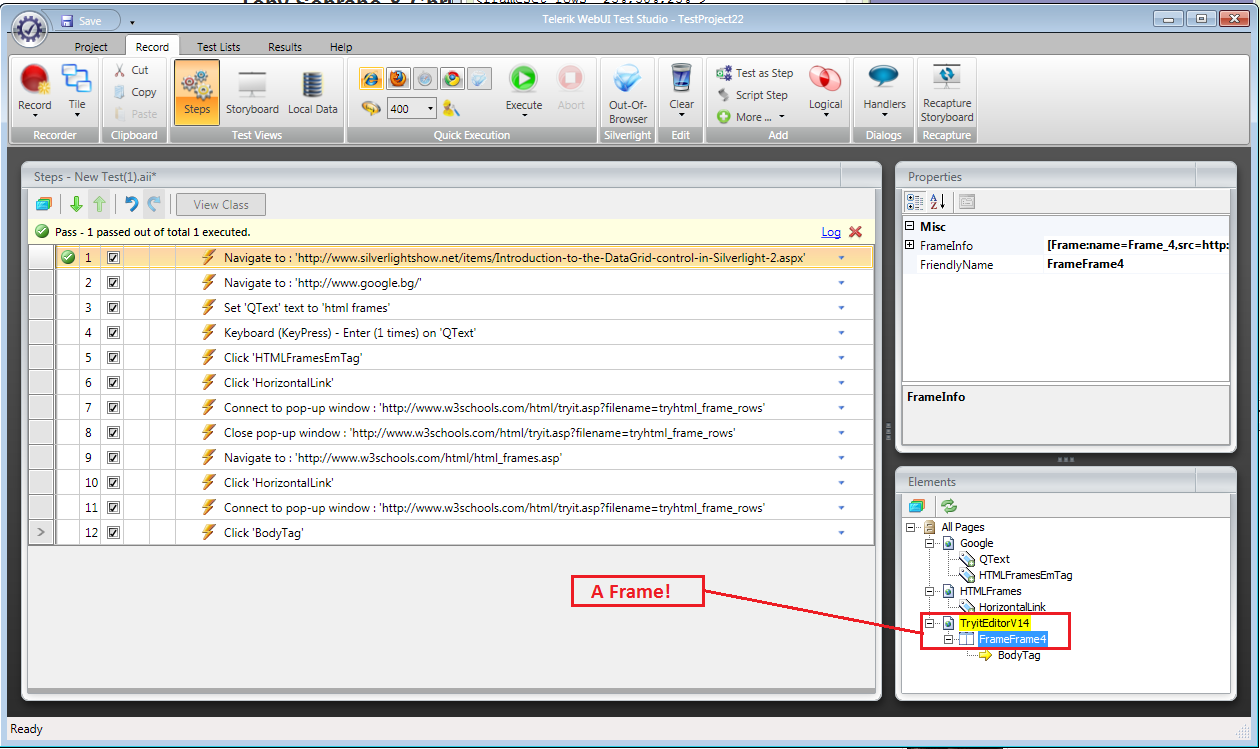Collapse the Google page node
The image size is (1260, 749).
[929, 543]
